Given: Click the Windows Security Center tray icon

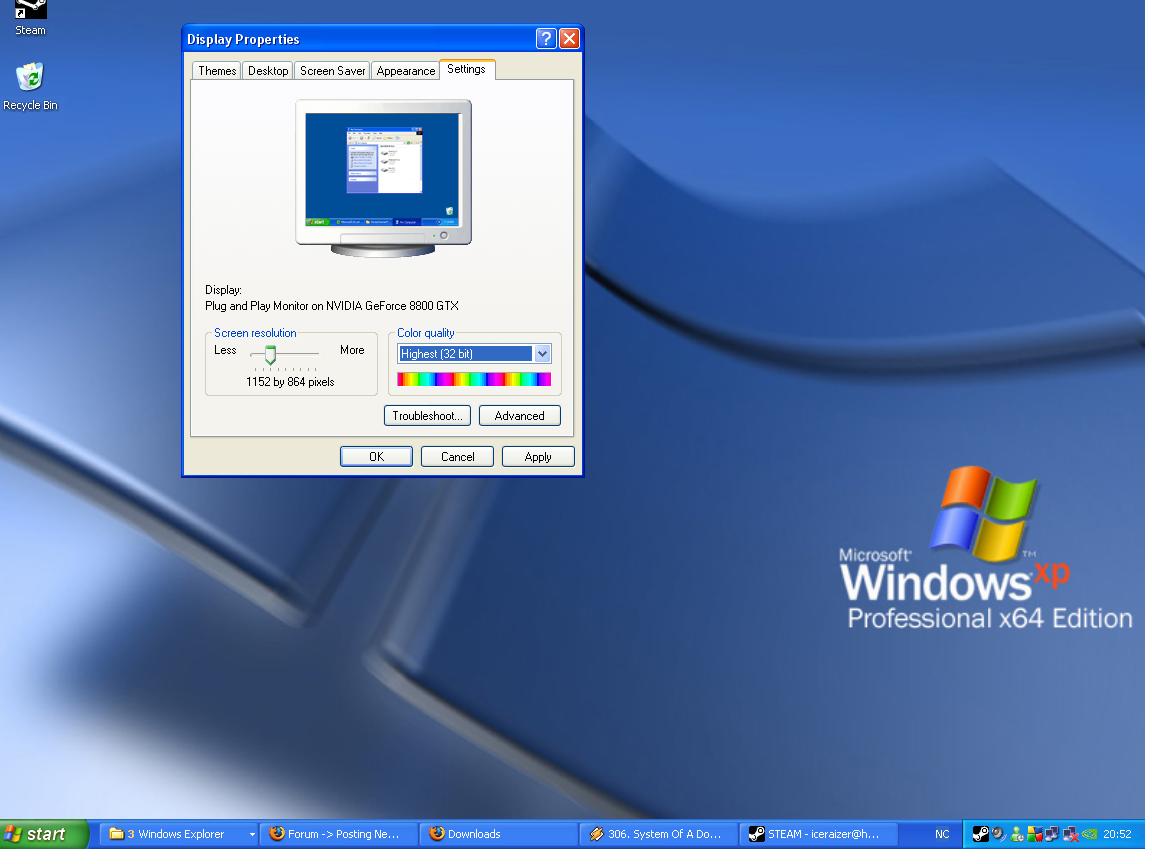Looking at the screenshot, I should click(1035, 834).
